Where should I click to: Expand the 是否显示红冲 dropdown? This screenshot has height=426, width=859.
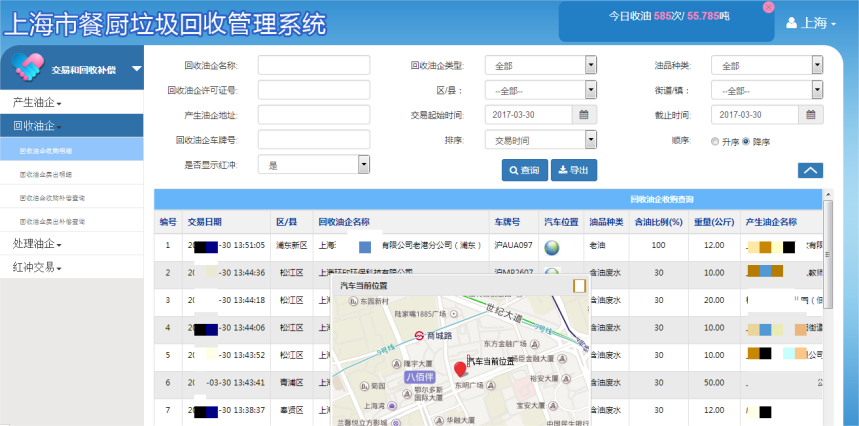coord(363,164)
